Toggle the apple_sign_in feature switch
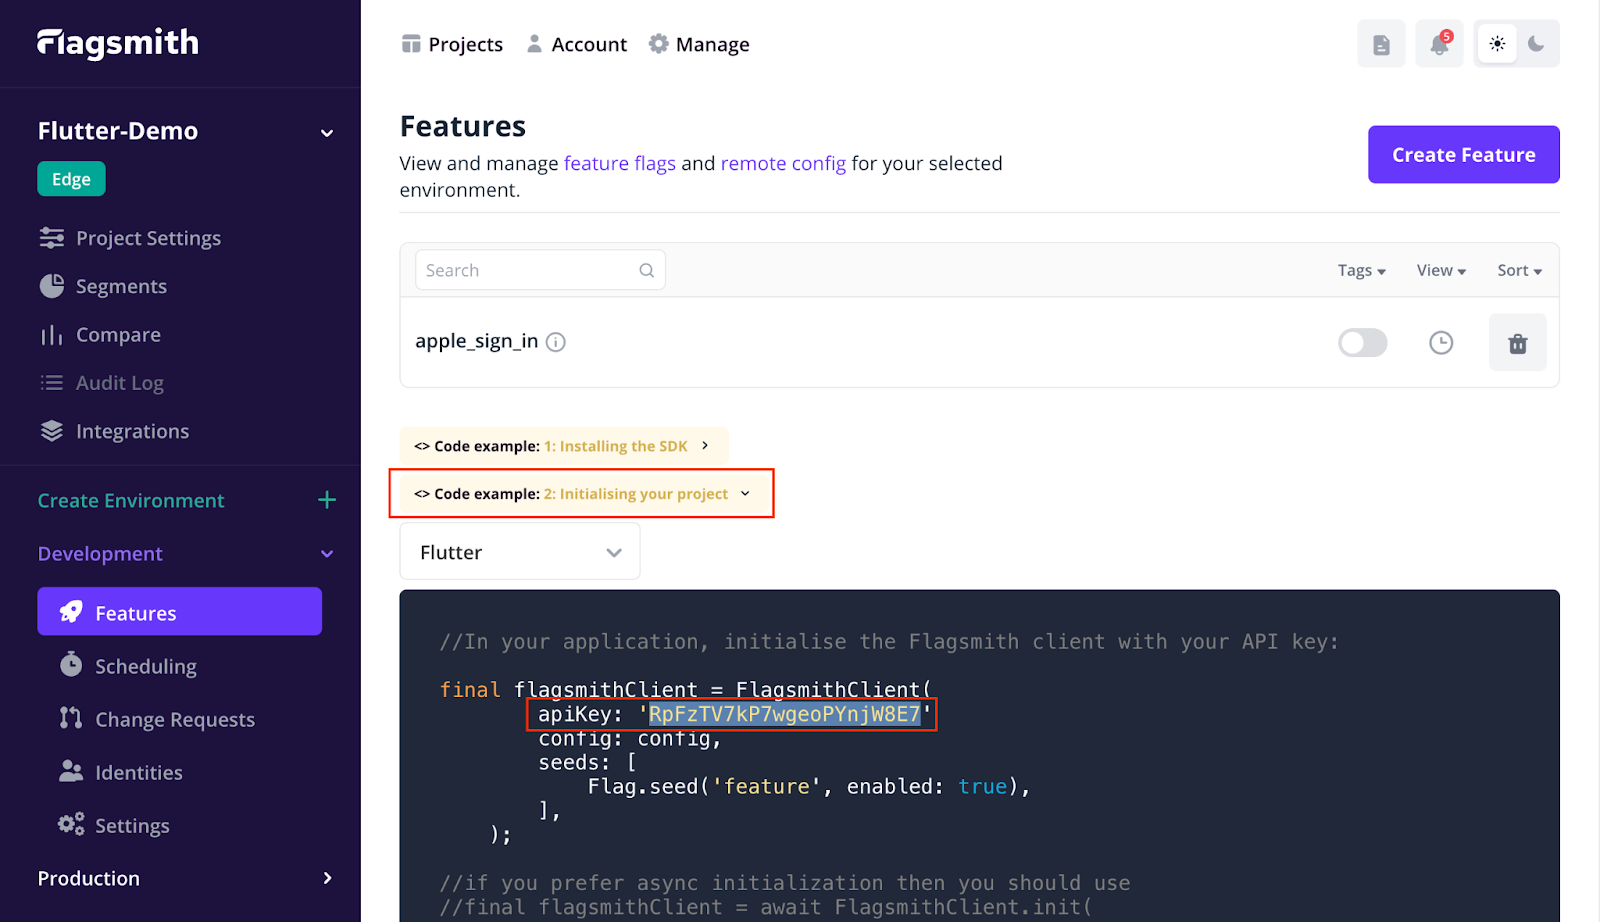Image resolution: width=1600 pixels, height=922 pixels. click(1362, 343)
